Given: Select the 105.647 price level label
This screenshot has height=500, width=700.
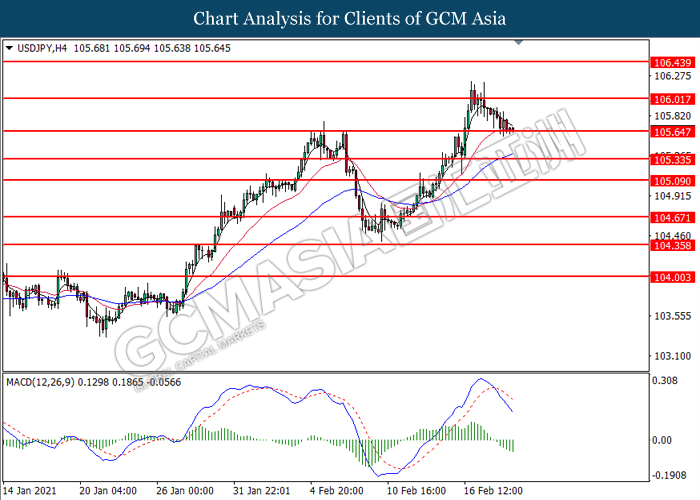Looking at the screenshot, I should 672,132.
